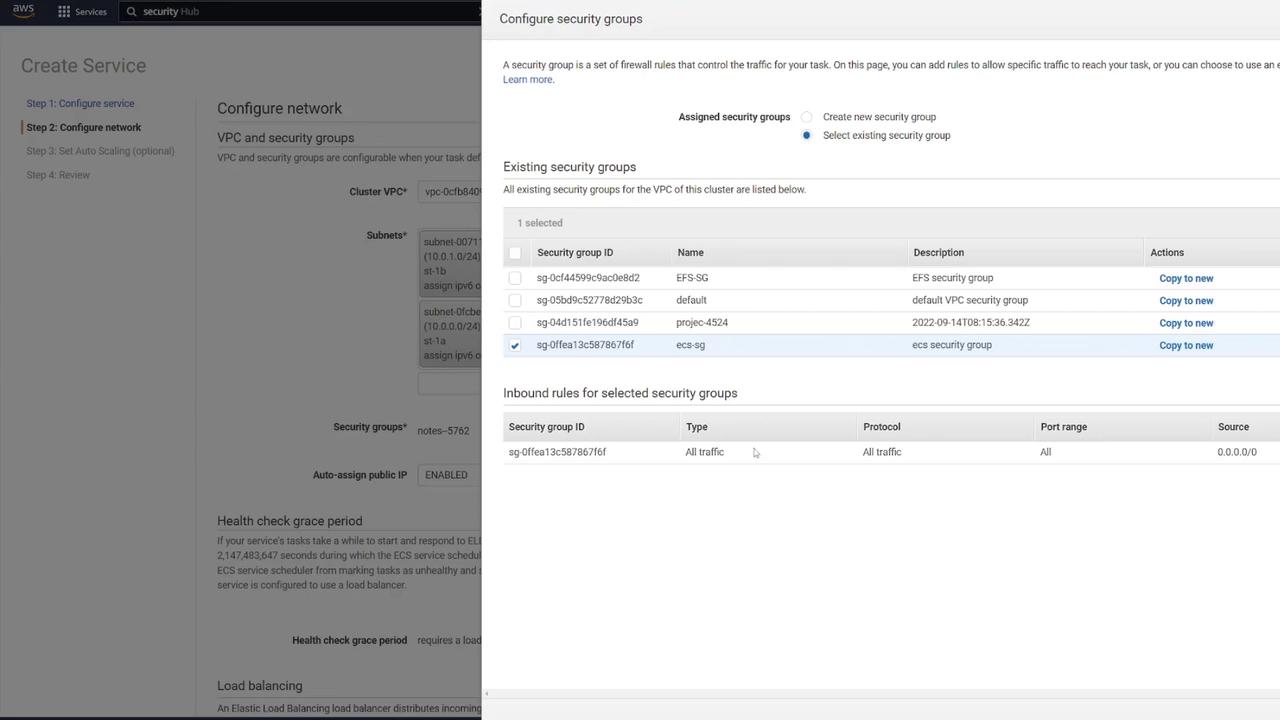The image size is (1280, 720).
Task: Choose Select existing security group radio
Action: pyautogui.click(x=807, y=135)
